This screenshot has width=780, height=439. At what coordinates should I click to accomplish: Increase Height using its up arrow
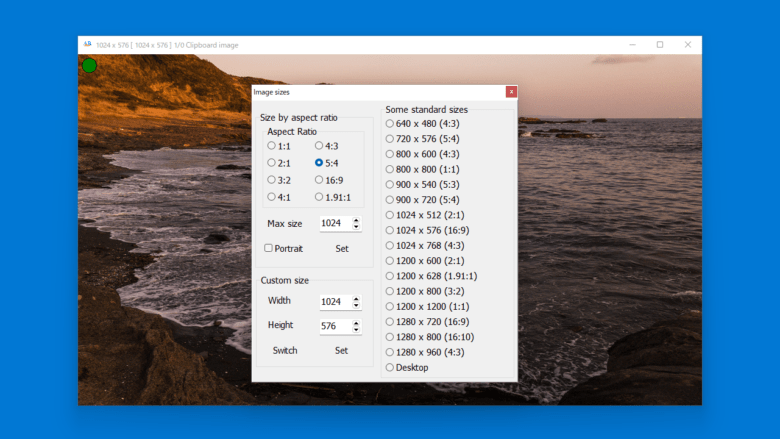click(x=356, y=323)
